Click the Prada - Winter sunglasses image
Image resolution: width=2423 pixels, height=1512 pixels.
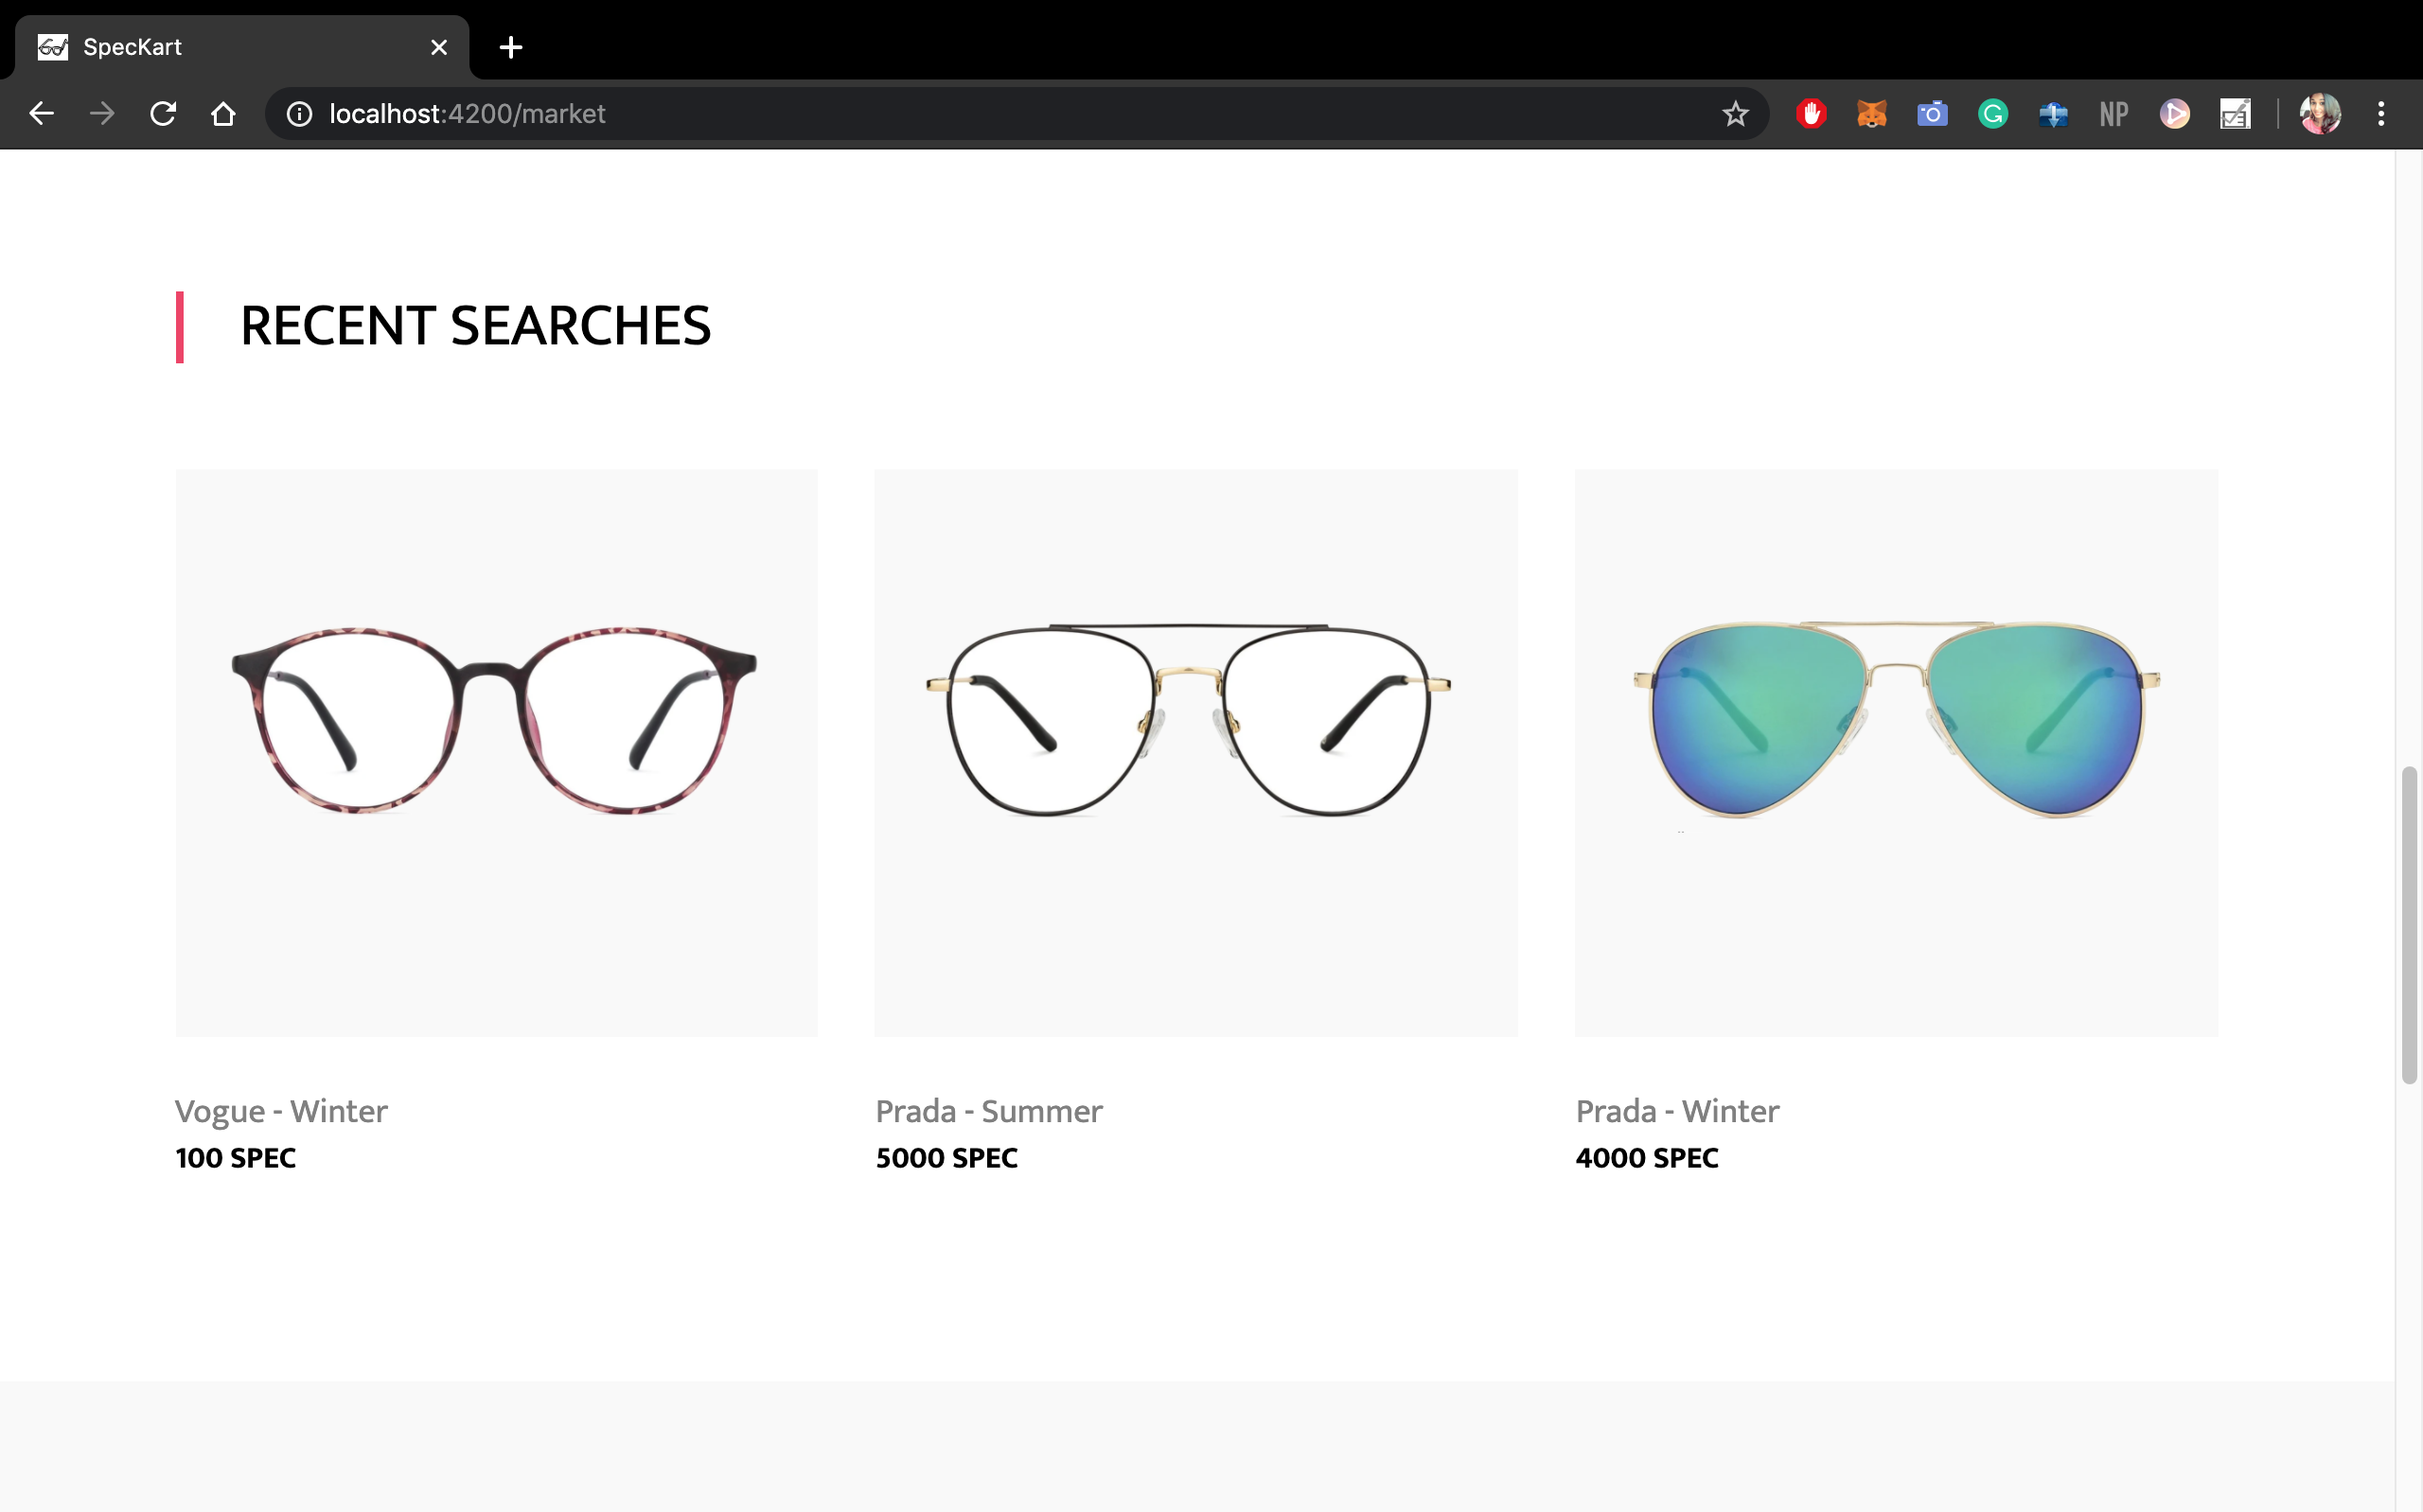(1895, 752)
